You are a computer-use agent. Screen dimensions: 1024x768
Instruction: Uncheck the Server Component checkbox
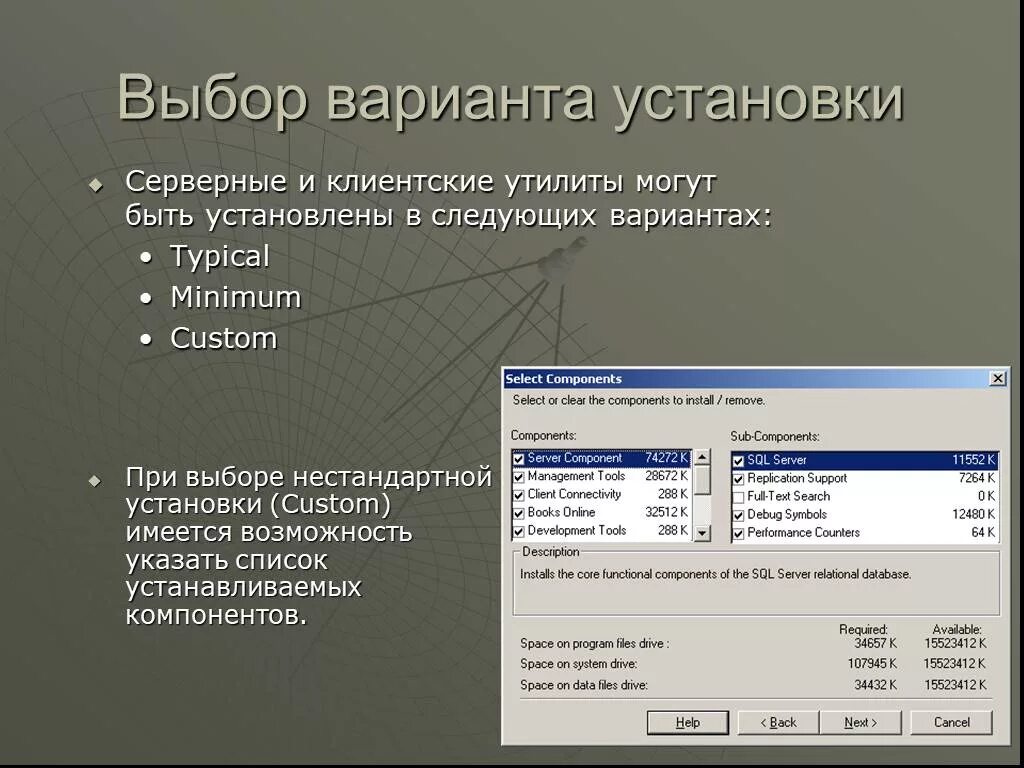[519, 459]
